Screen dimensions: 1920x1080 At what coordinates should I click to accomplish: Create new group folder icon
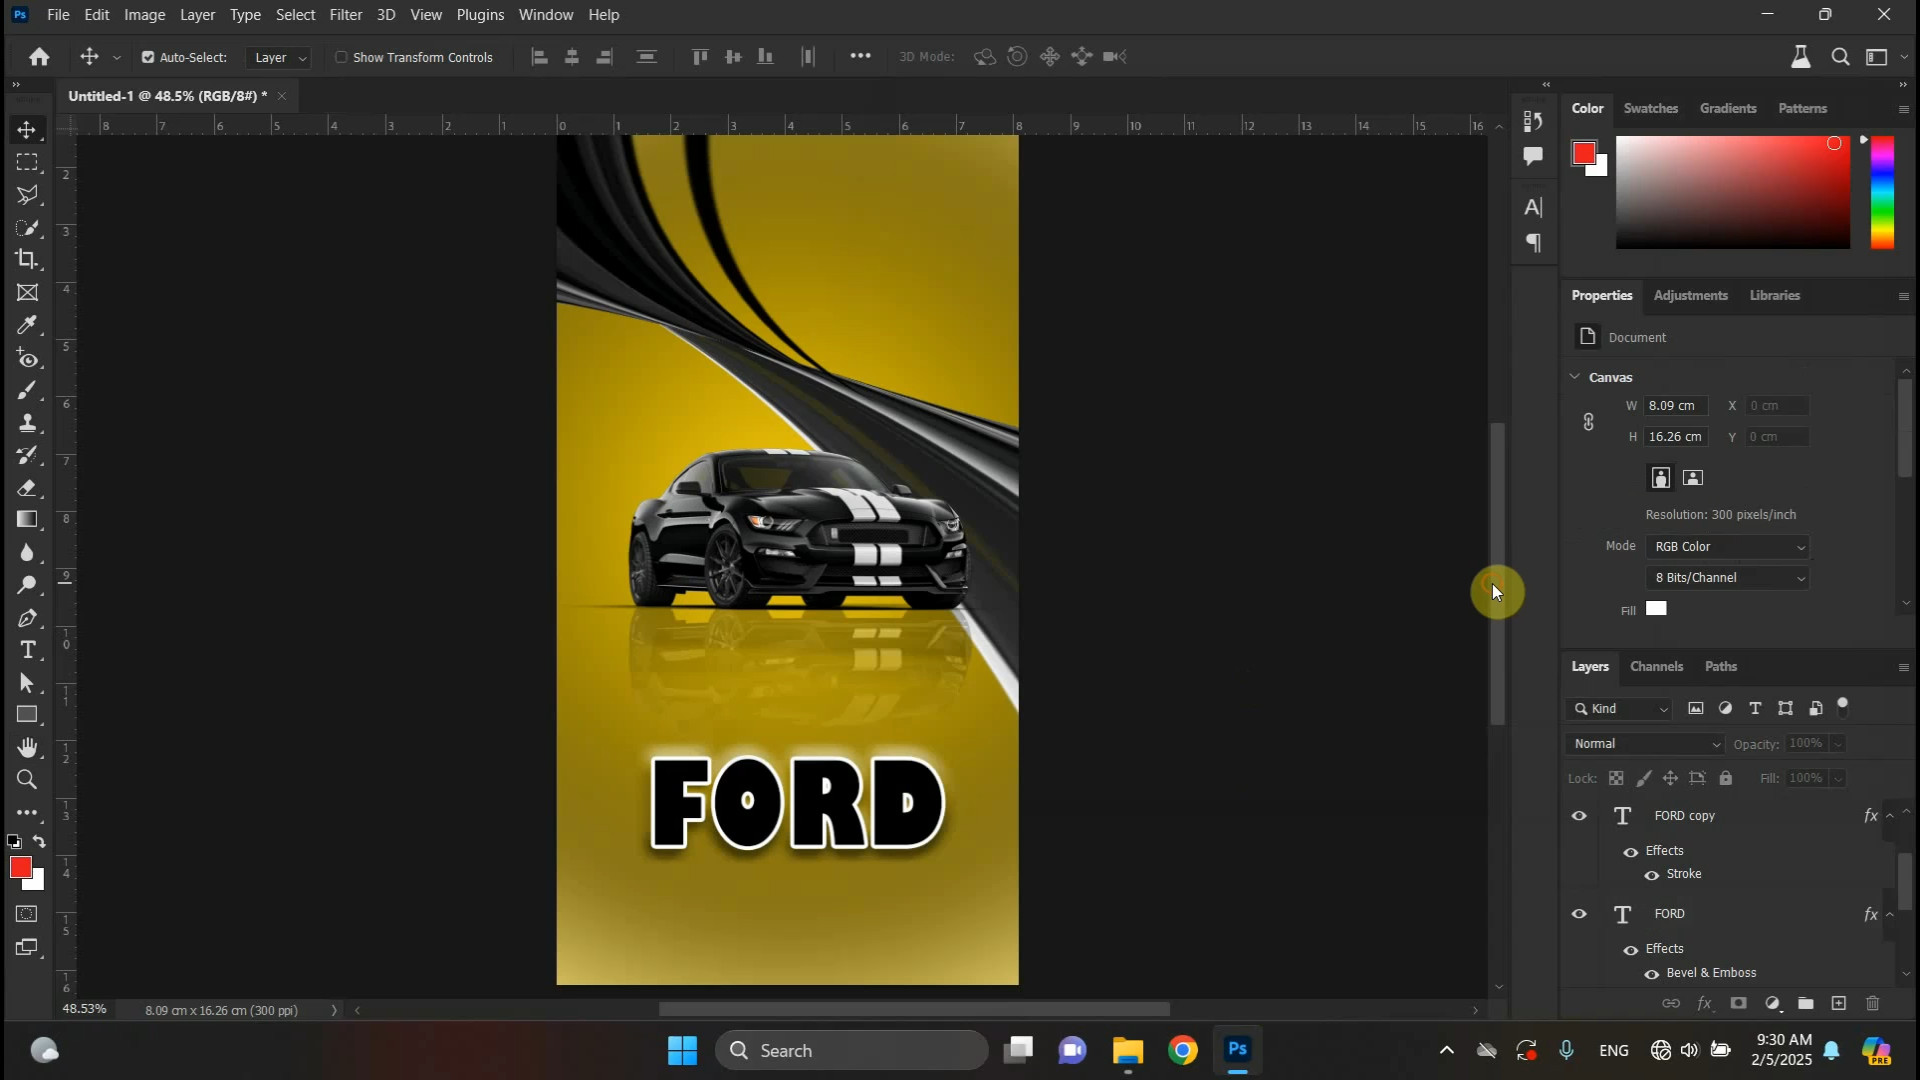tap(1805, 1003)
